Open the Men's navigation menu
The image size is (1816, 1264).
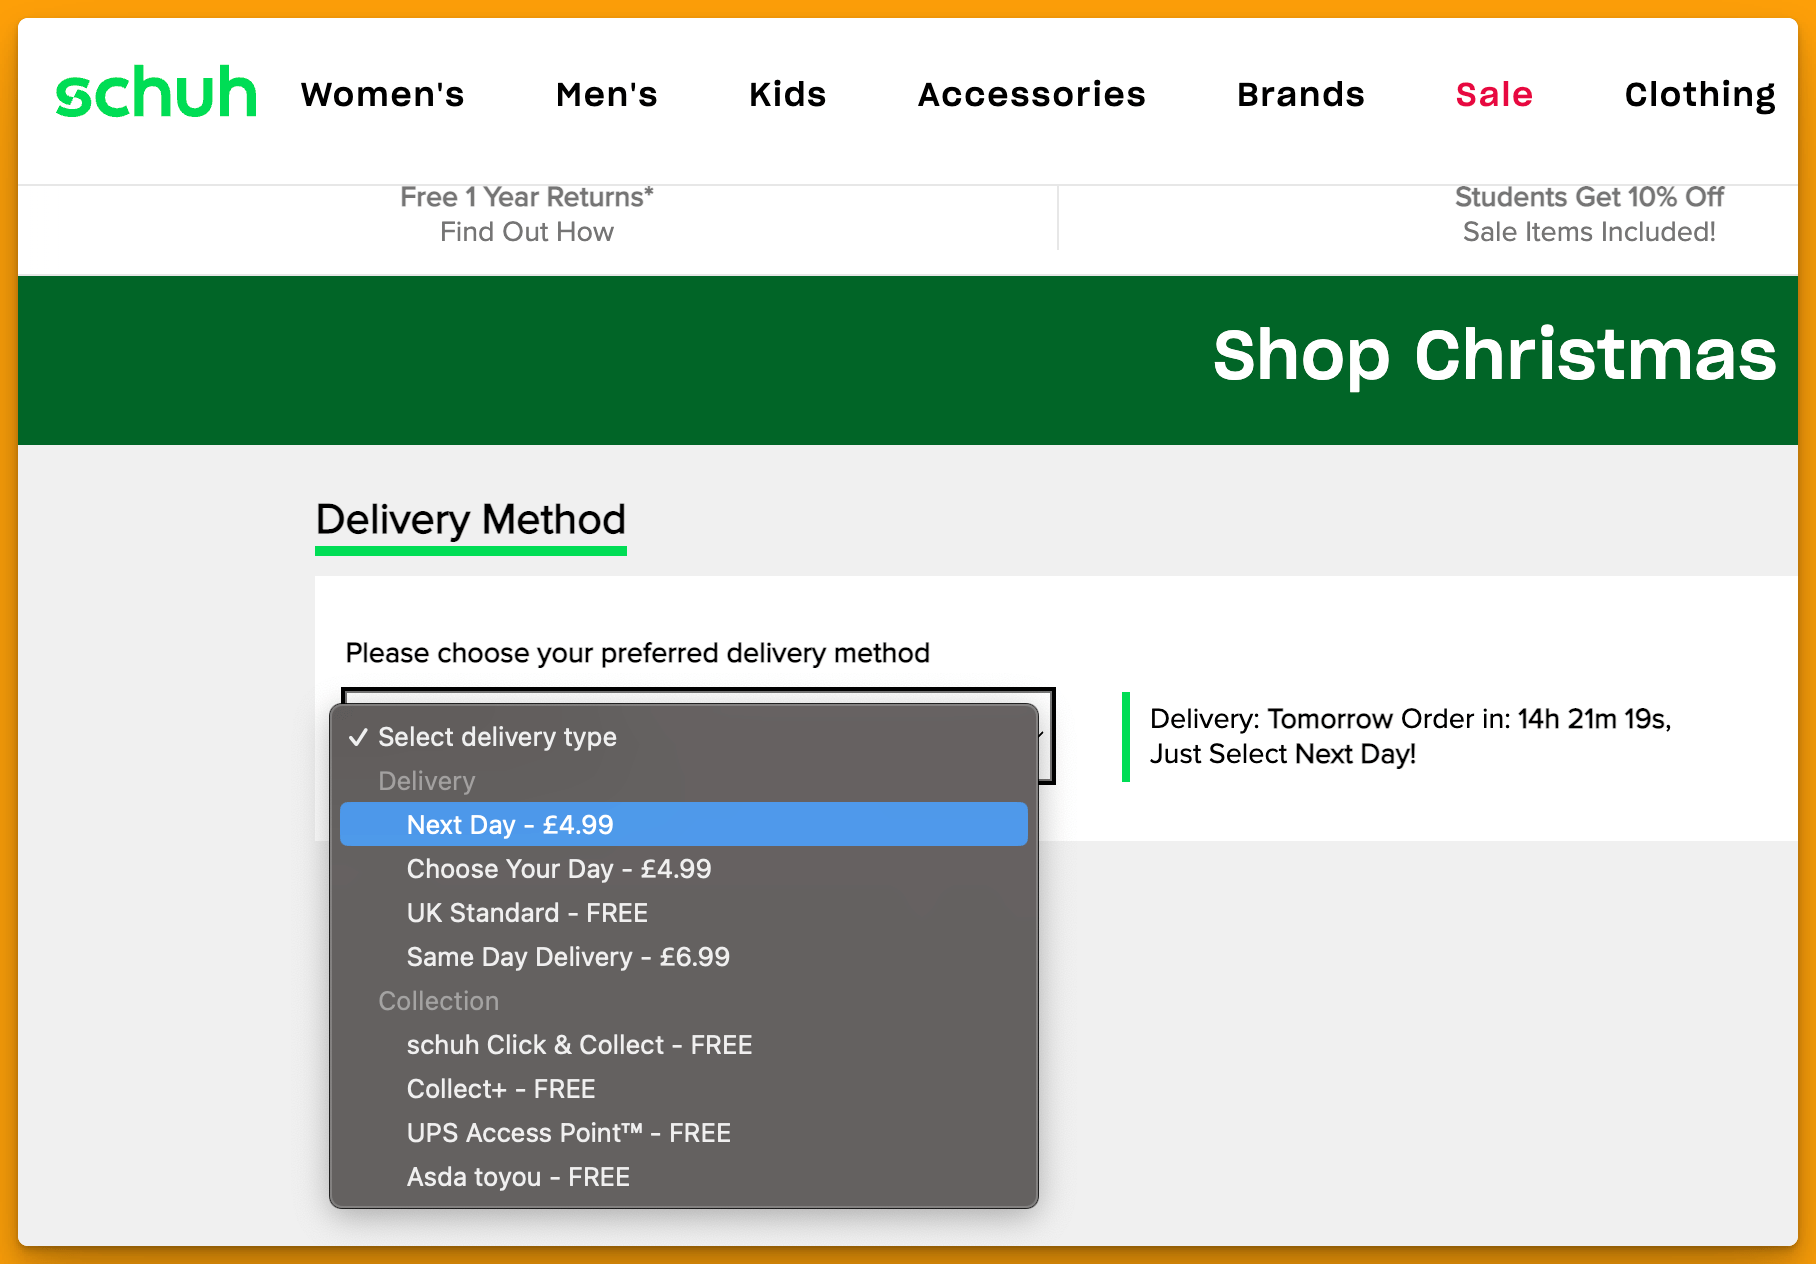(607, 94)
